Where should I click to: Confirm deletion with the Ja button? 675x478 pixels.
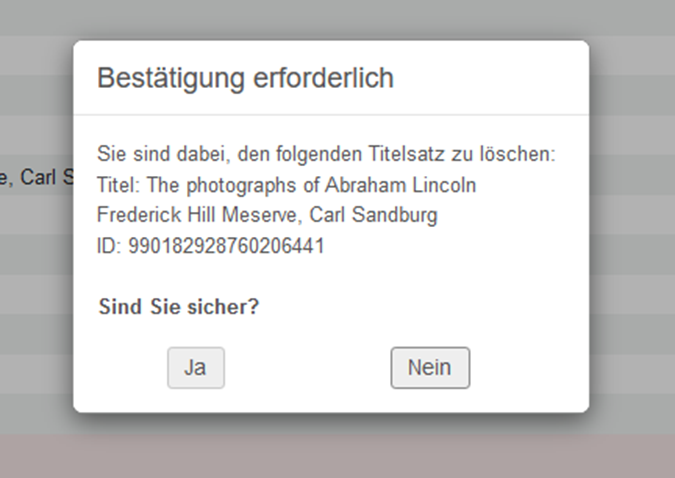tap(195, 368)
